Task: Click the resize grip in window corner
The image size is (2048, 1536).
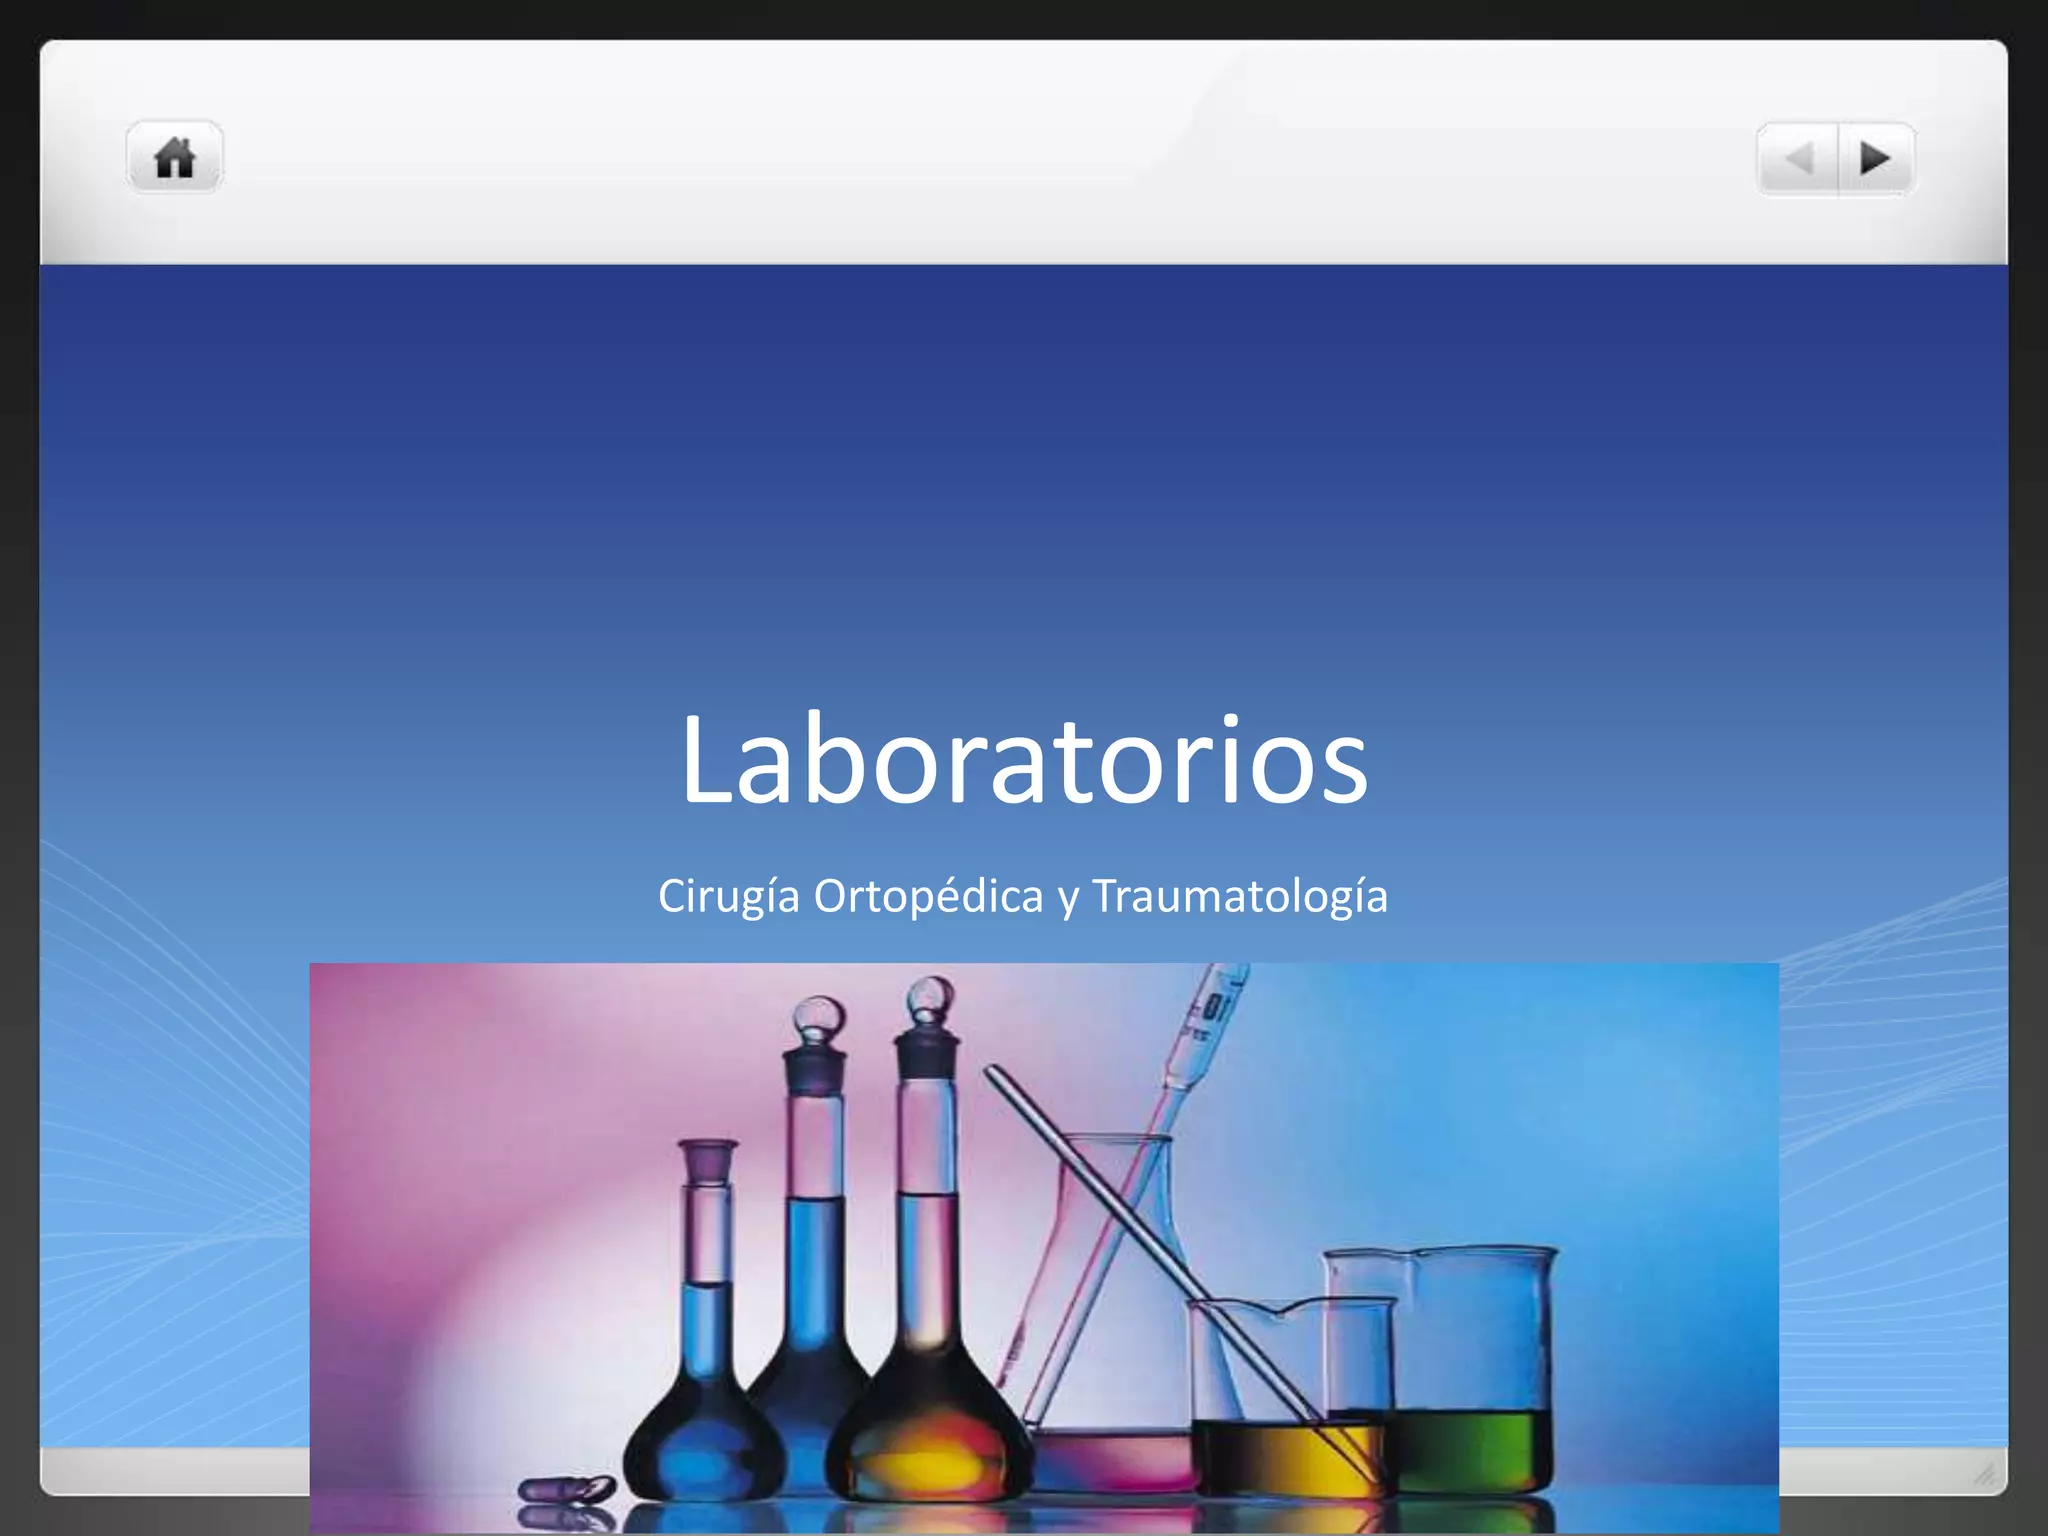Action: (x=1984, y=1474)
